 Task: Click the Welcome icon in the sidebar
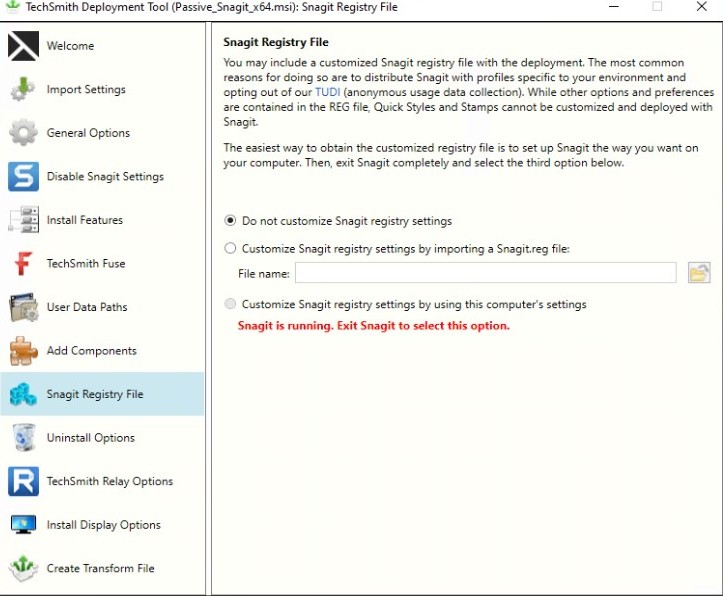[x=23, y=46]
